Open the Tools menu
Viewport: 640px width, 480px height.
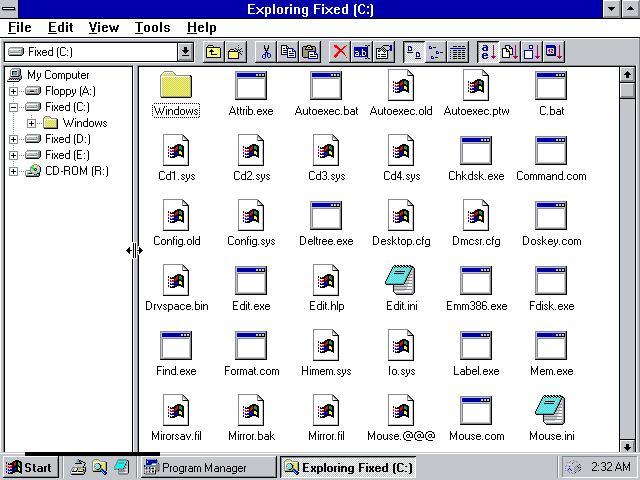tap(153, 27)
